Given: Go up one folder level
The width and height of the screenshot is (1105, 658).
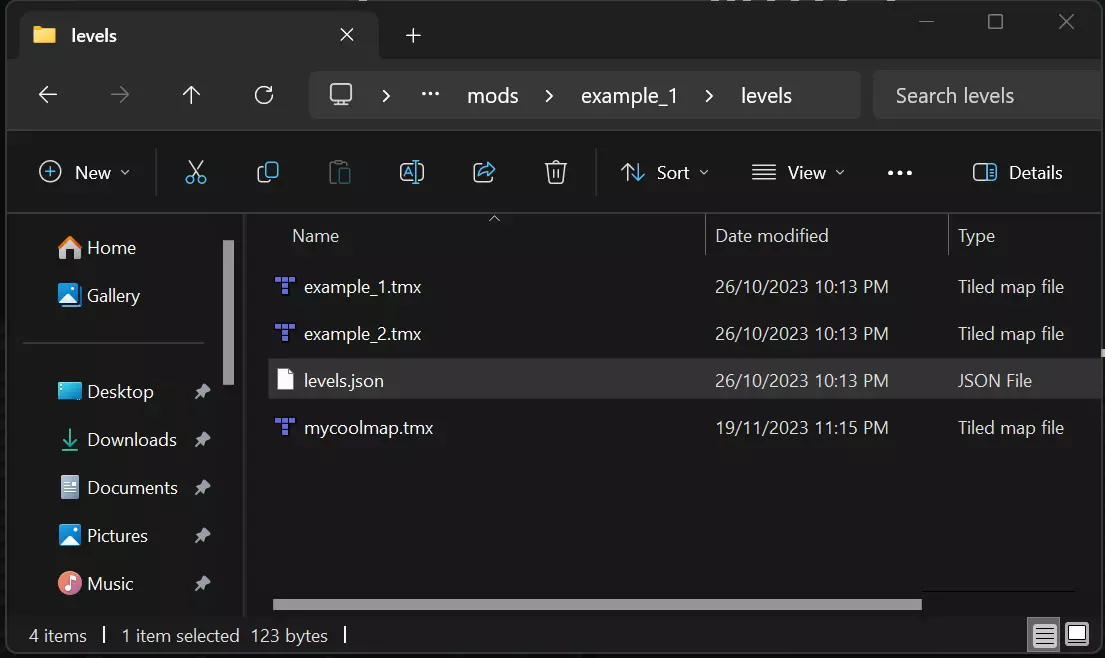Looking at the screenshot, I should tap(191, 95).
